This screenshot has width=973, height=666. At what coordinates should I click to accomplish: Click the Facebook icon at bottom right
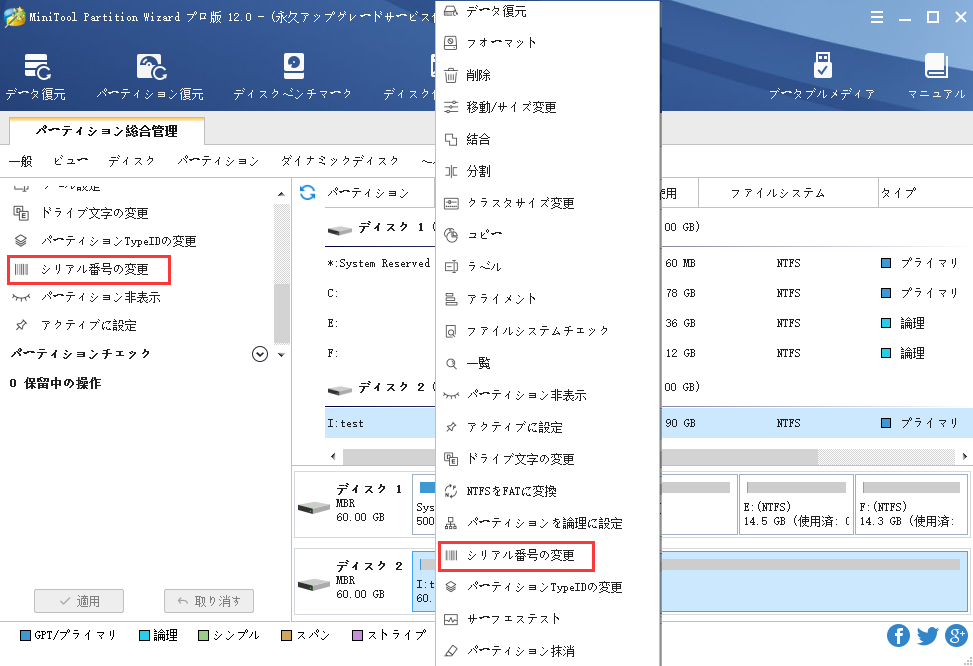[898, 635]
